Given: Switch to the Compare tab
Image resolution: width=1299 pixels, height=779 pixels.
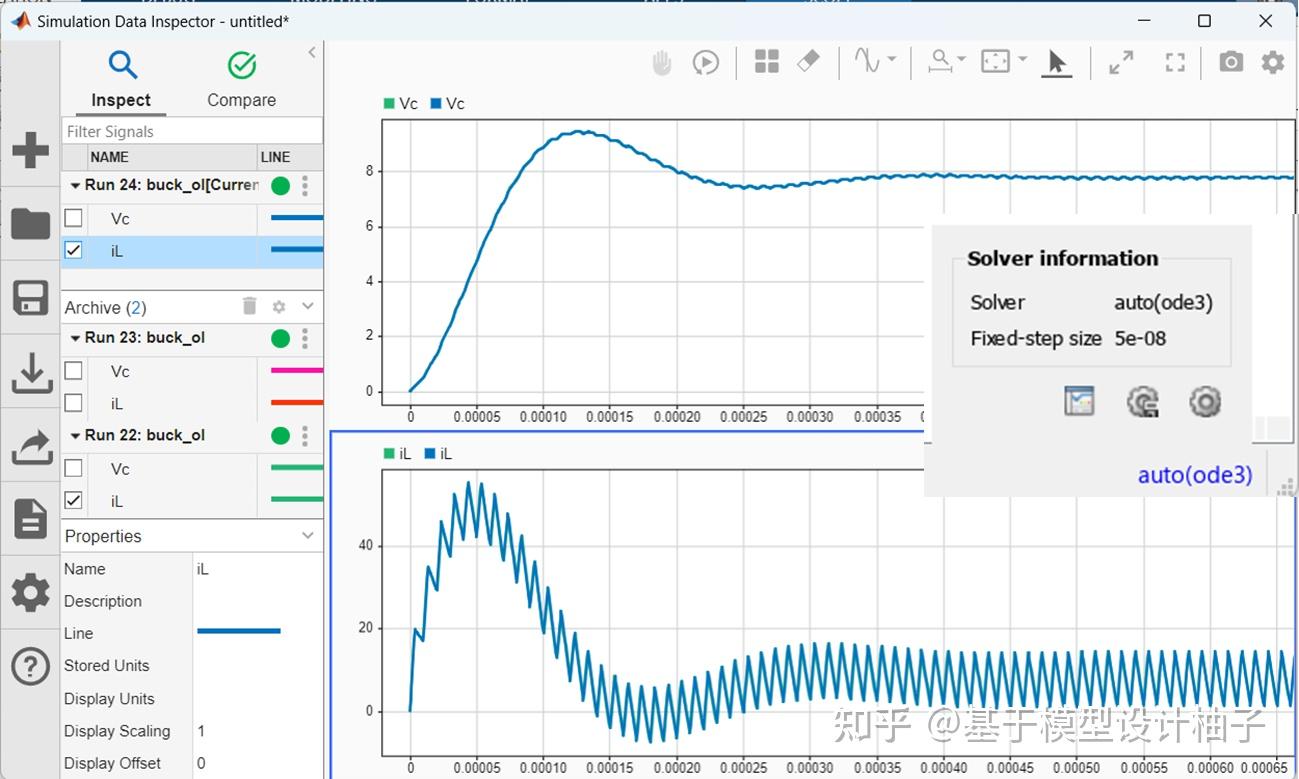Looking at the screenshot, I should point(241,80).
